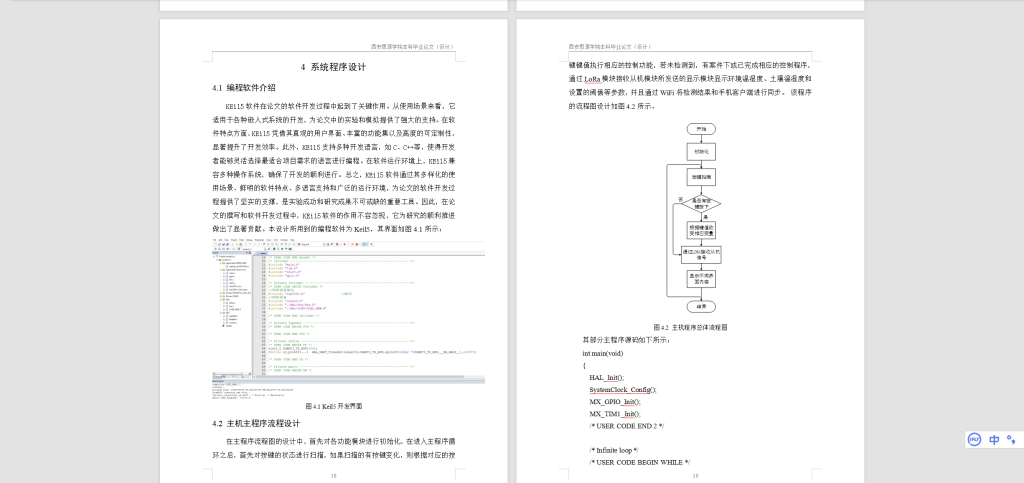Click the first paragraph line beginning 'KEIL5 软件在论文'
1024x483 pixels.
click(x=340, y=105)
